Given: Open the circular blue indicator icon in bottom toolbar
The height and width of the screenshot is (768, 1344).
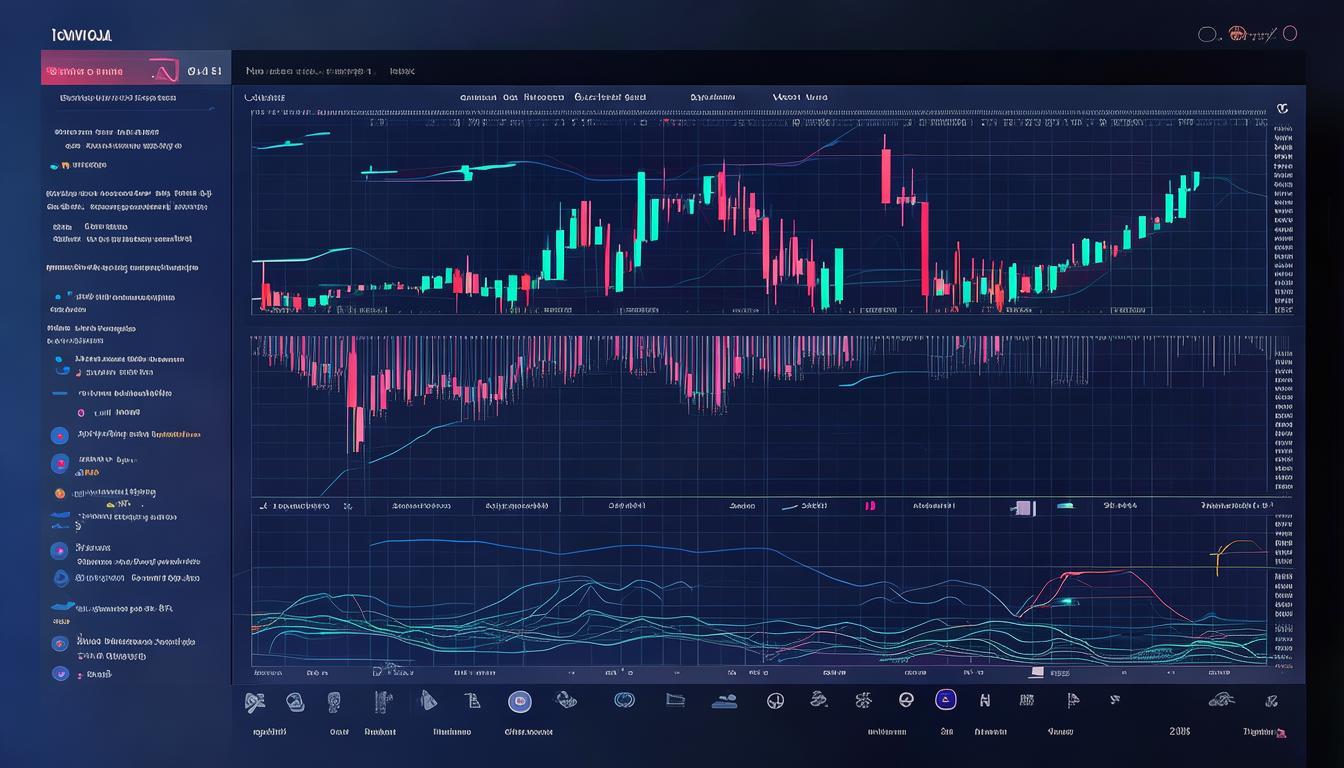Looking at the screenshot, I should point(519,700).
